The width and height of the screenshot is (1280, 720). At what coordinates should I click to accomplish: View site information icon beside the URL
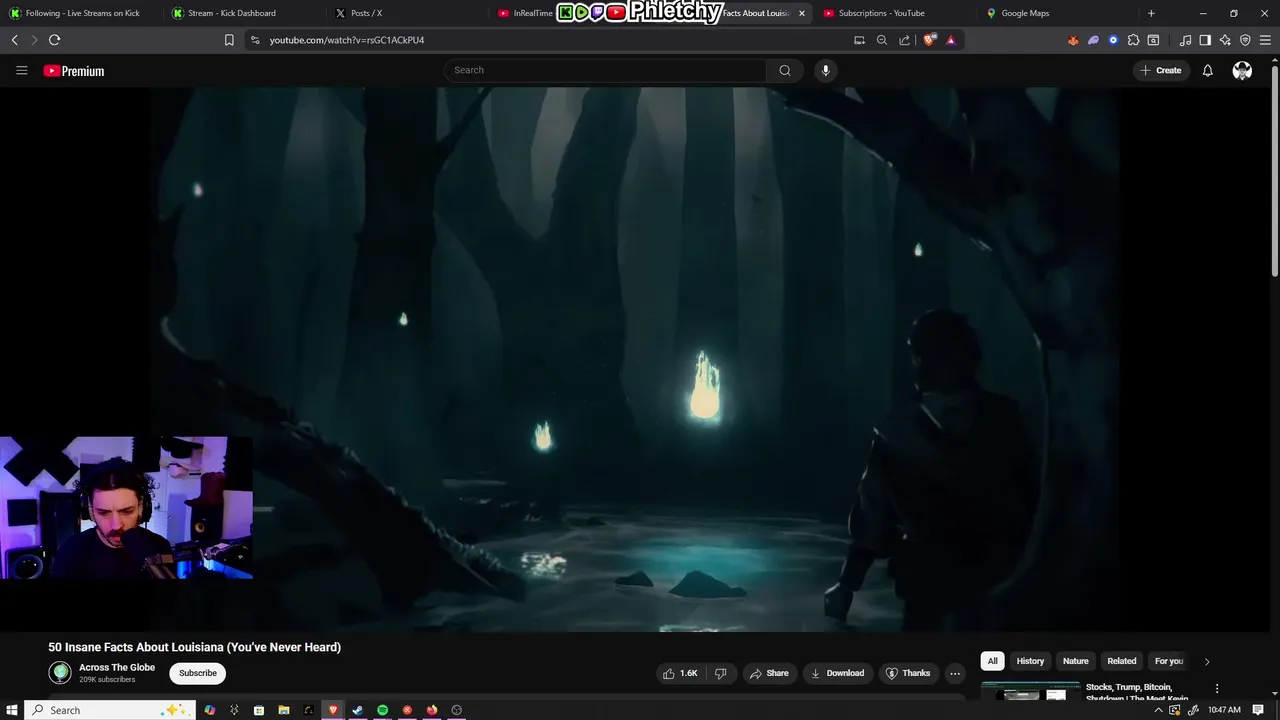click(255, 40)
